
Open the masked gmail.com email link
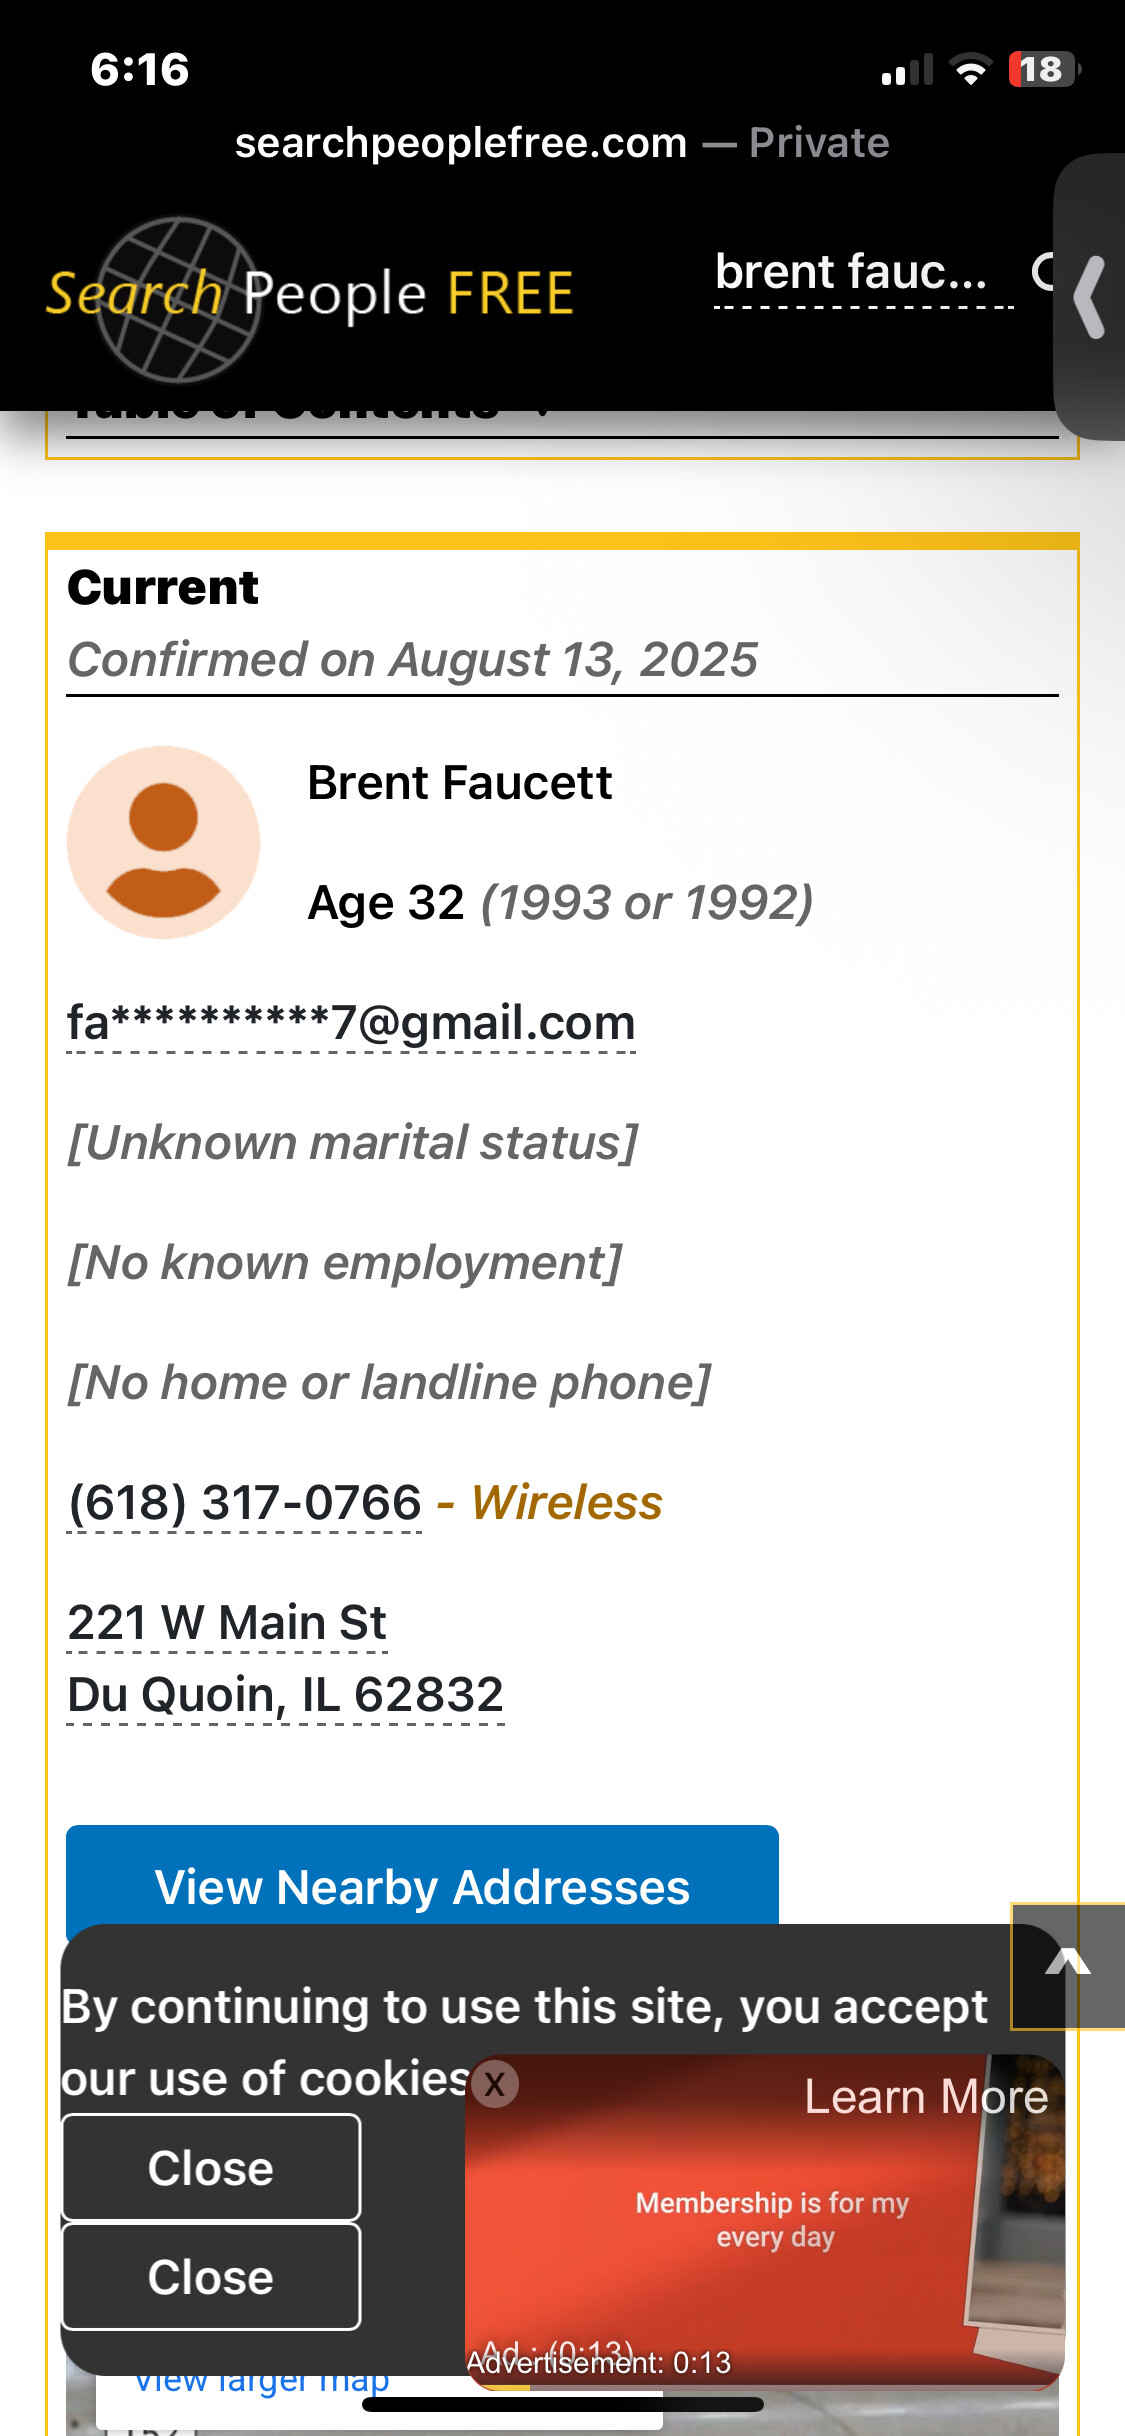pyautogui.click(x=351, y=1023)
